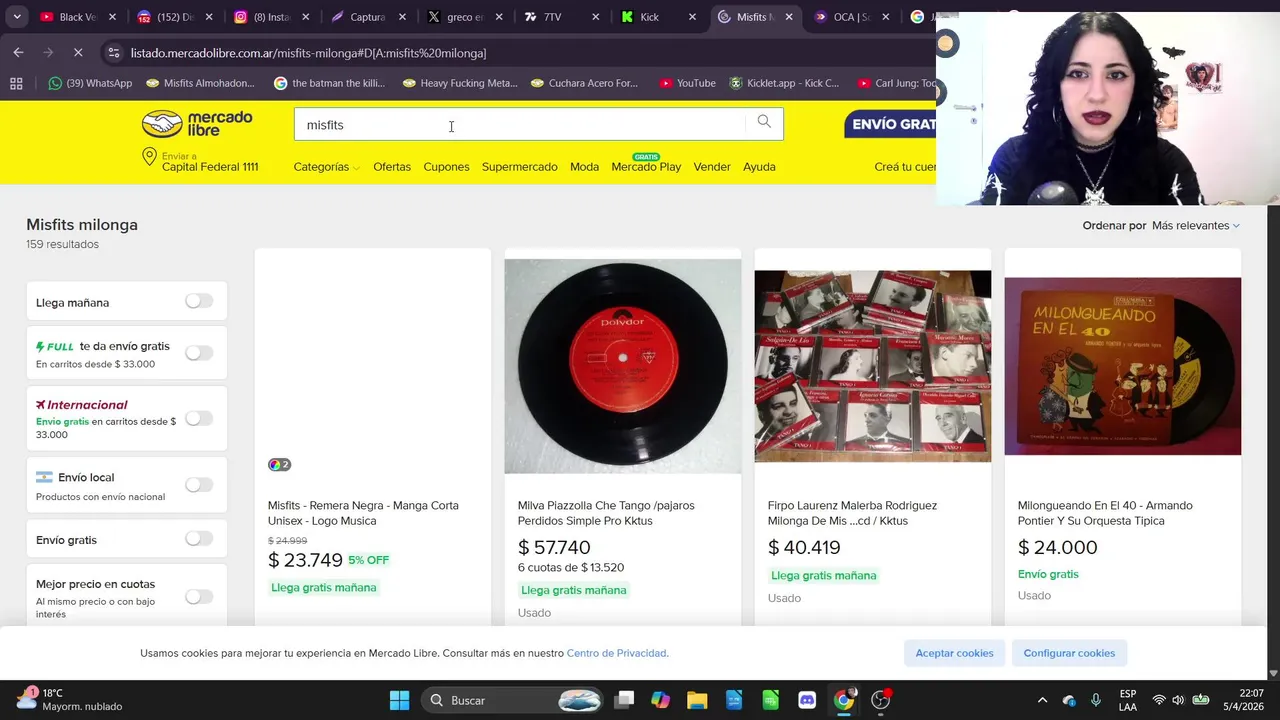Click the Envío gratis banner
Screen dimensions: 1280x720
click(x=890, y=124)
